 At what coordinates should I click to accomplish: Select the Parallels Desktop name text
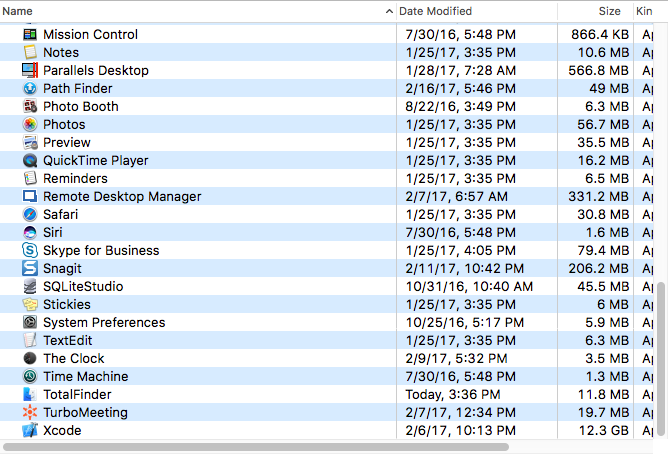click(96, 70)
